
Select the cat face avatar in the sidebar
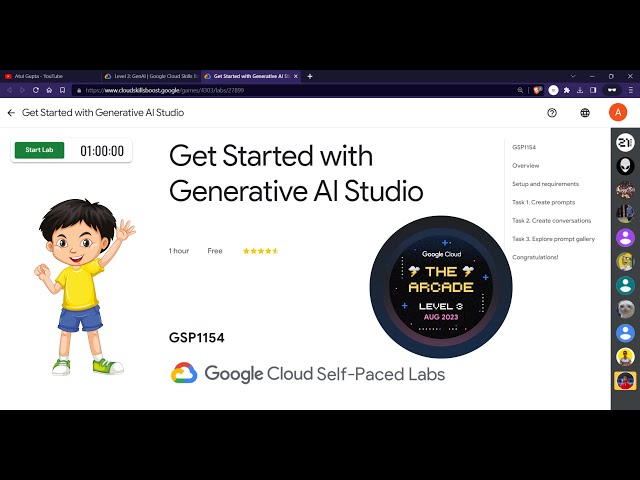tap(625, 310)
